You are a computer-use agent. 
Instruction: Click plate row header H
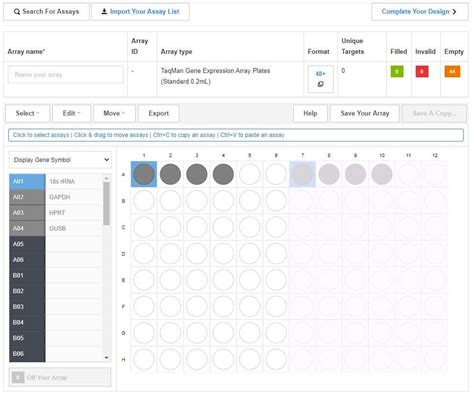point(123,359)
